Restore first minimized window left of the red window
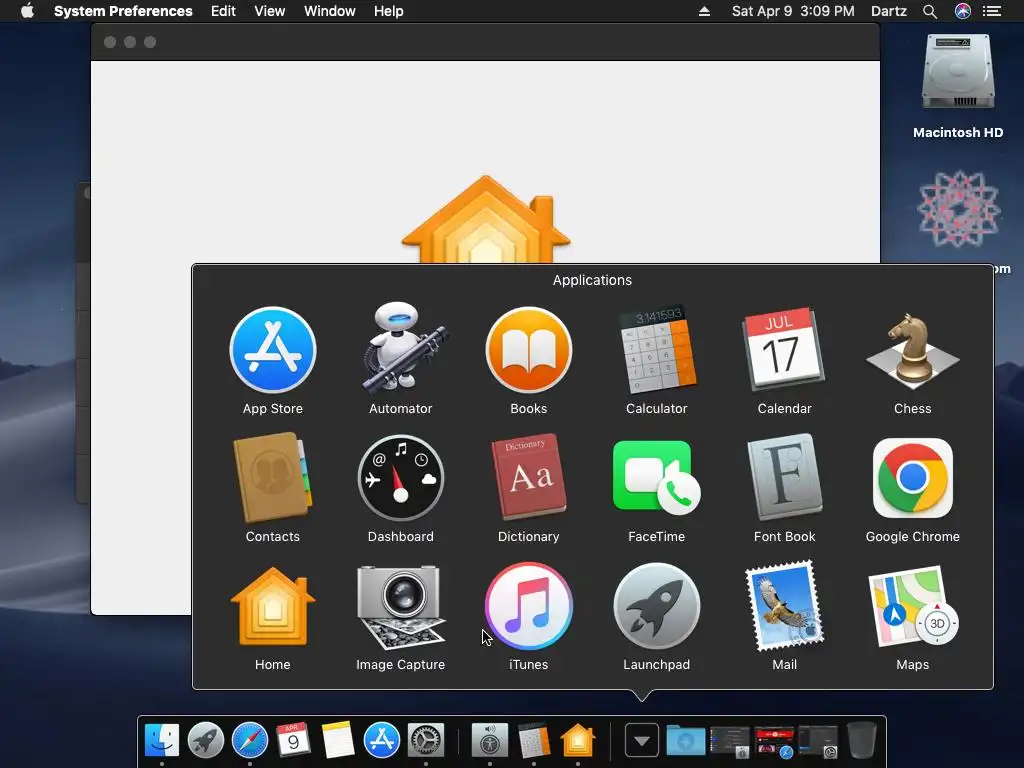Screen dimensions: 1024x768 click(x=730, y=742)
